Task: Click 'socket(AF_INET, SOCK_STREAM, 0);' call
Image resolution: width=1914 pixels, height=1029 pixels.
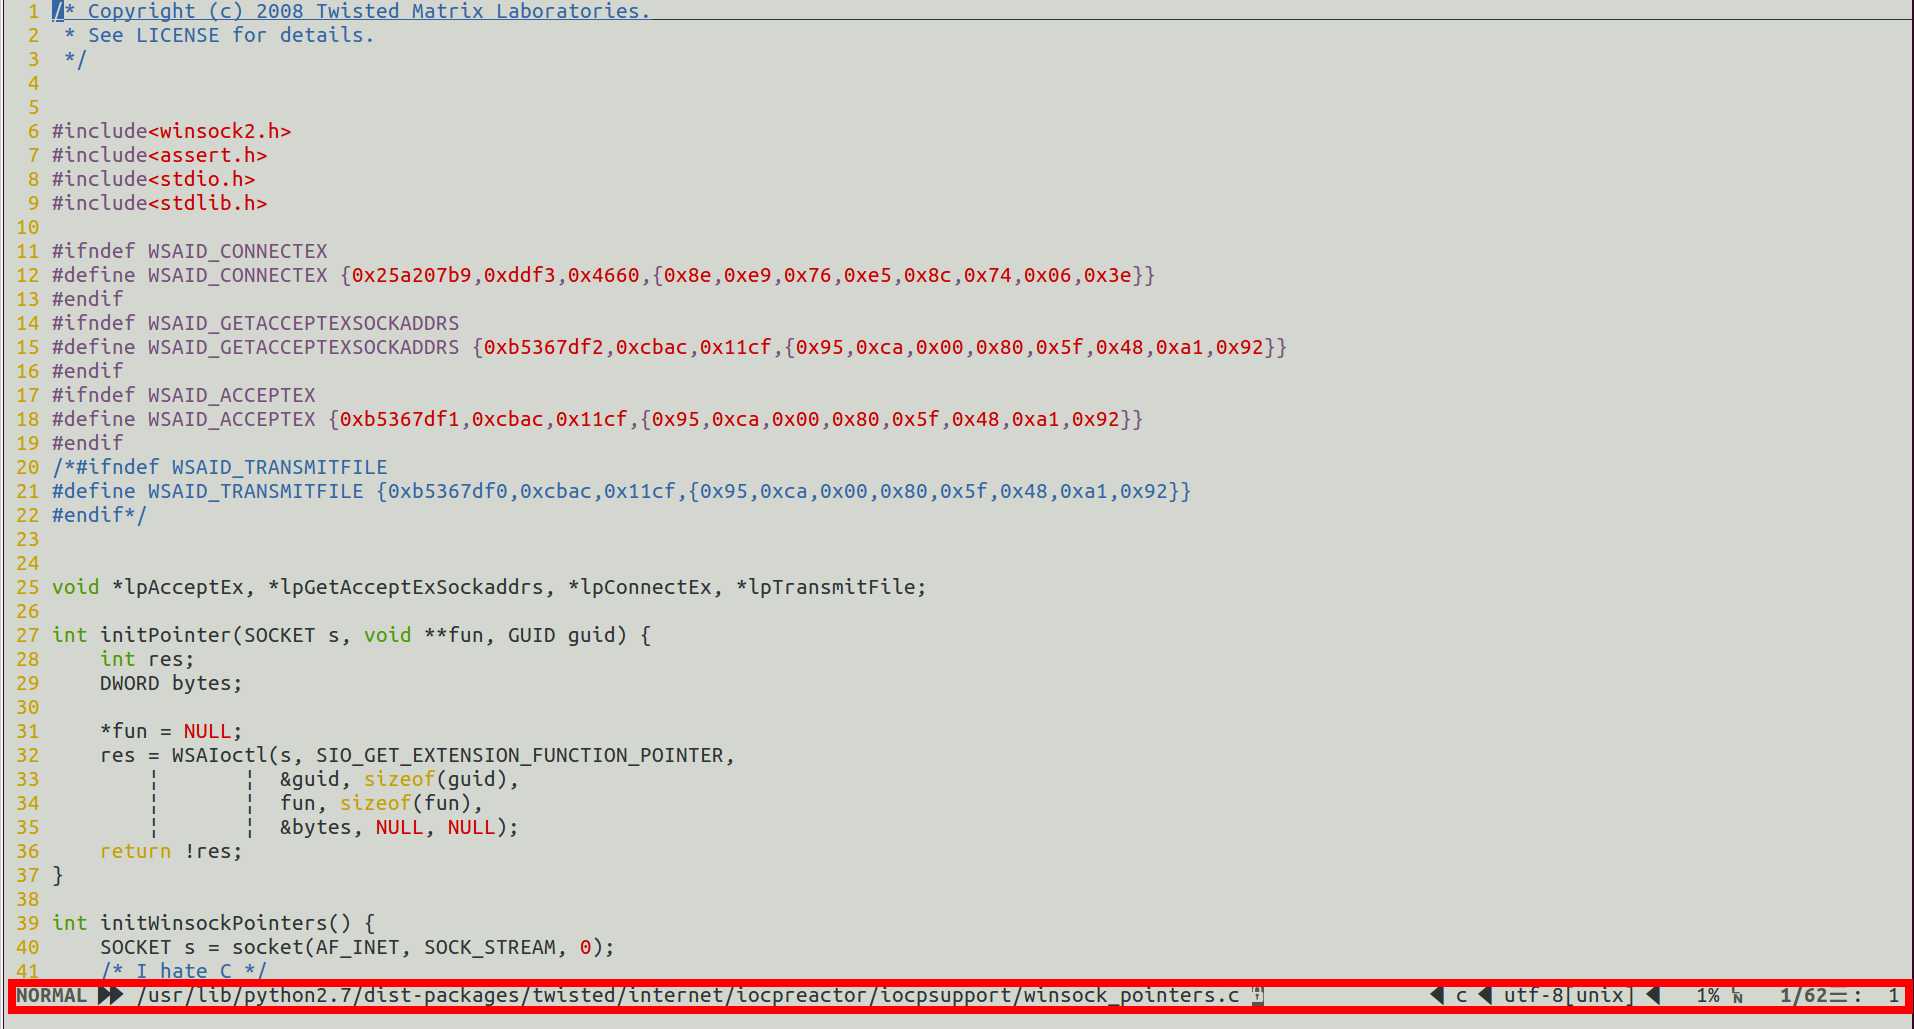Action: click(x=423, y=947)
